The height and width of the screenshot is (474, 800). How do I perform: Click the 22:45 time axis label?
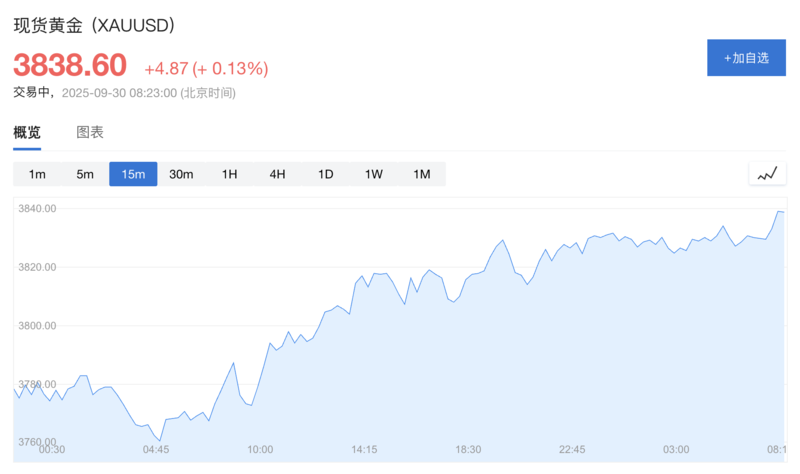(x=572, y=449)
